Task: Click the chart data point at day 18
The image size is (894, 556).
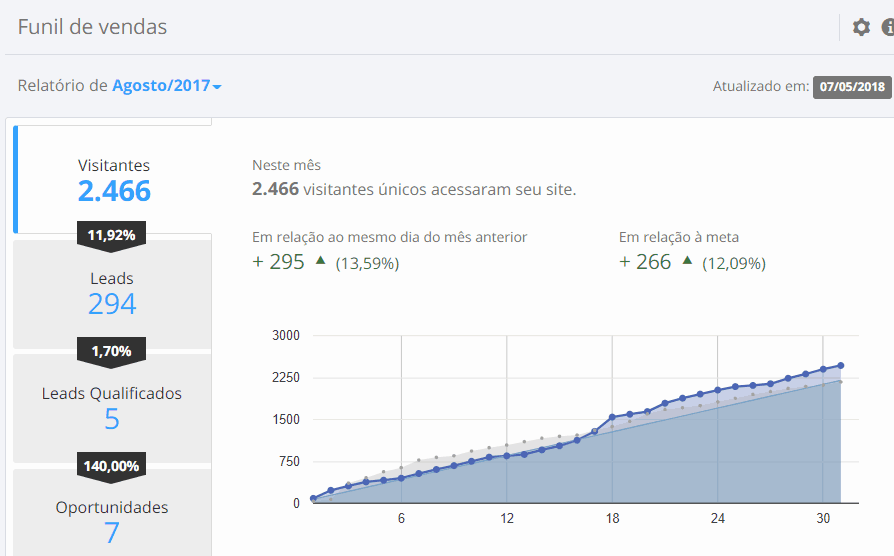Action: tap(612, 417)
